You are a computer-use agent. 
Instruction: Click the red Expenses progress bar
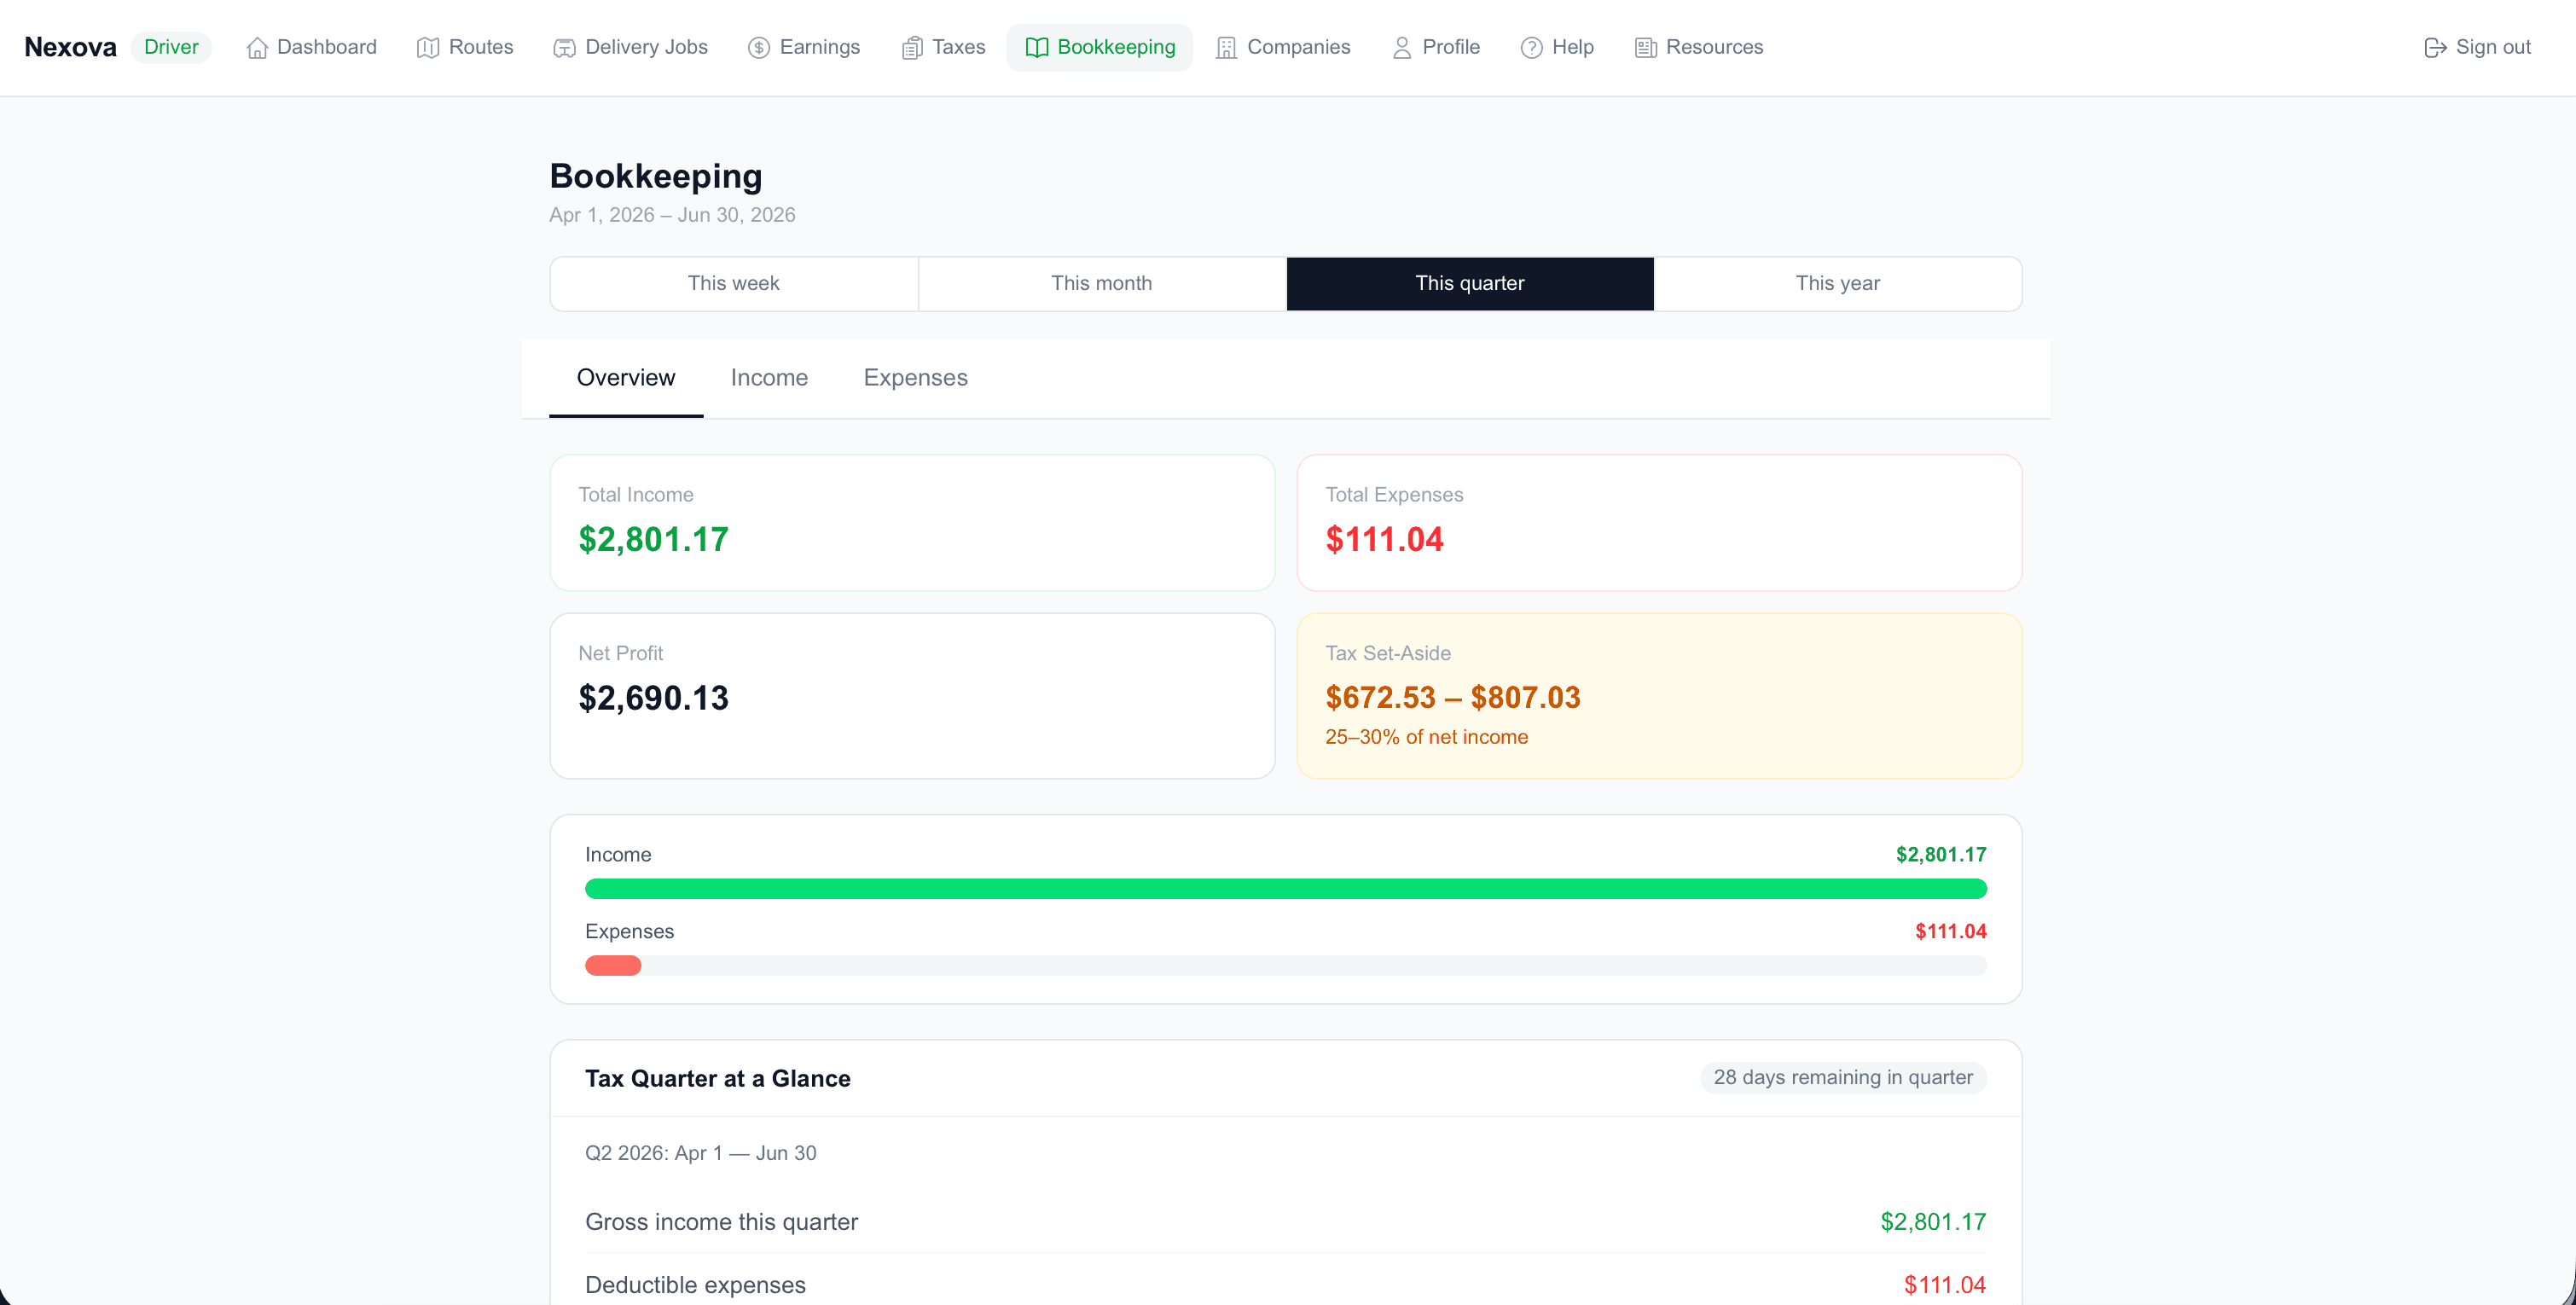click(613, 965)
